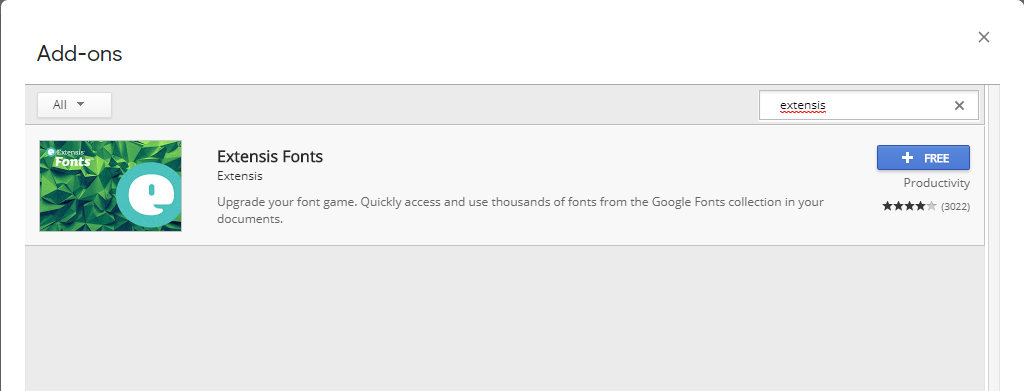The image size is (1024, 391).
Task: Close the Add-ons dialog with the X
Action: click(984, 37)
